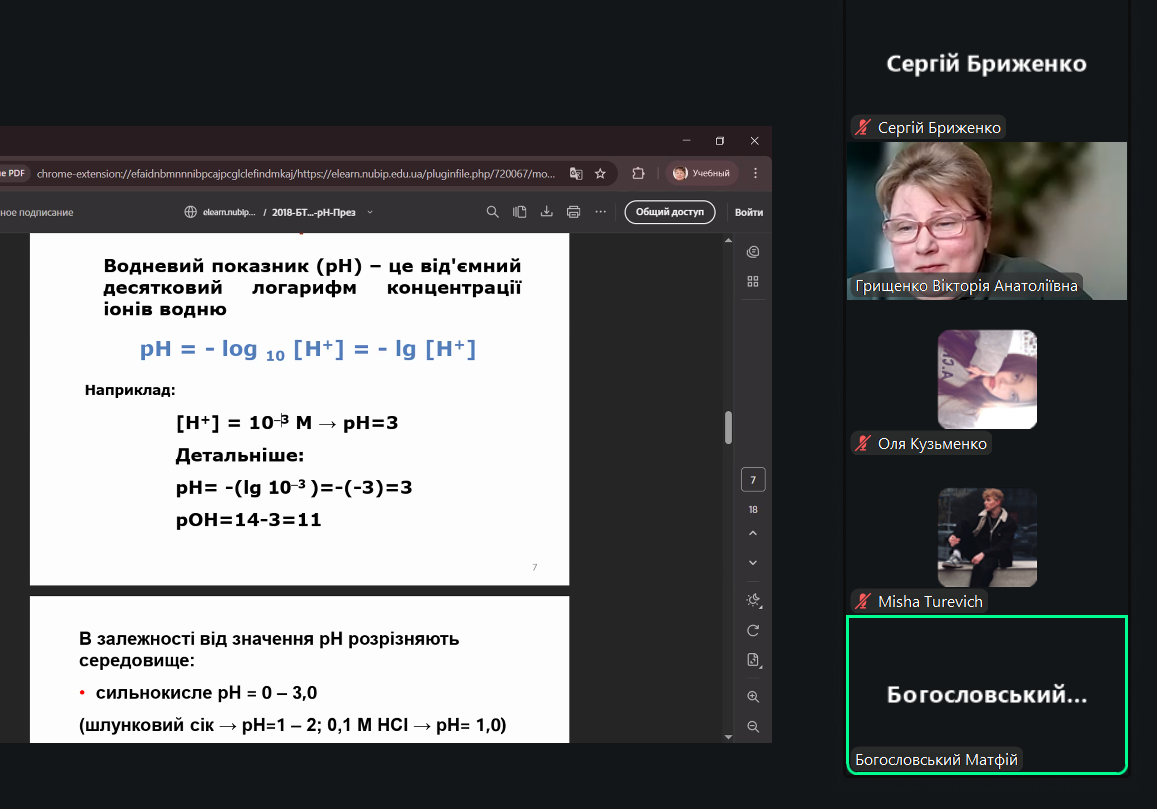1157x809 pixels.
Task: Click the шлунковий сік line of text
Action: 293,725
